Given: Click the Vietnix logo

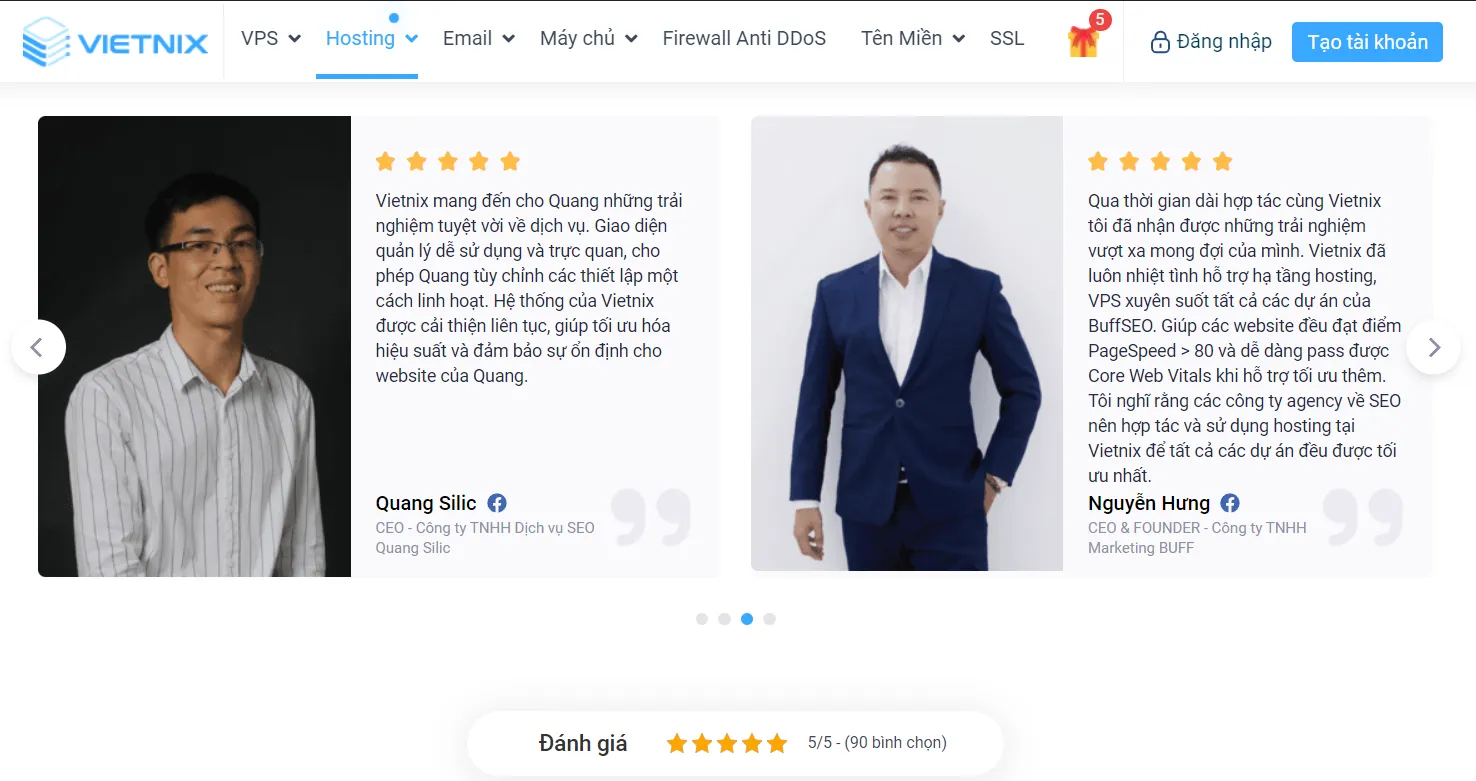Looking at the screenshot, I should coord(115,42).
